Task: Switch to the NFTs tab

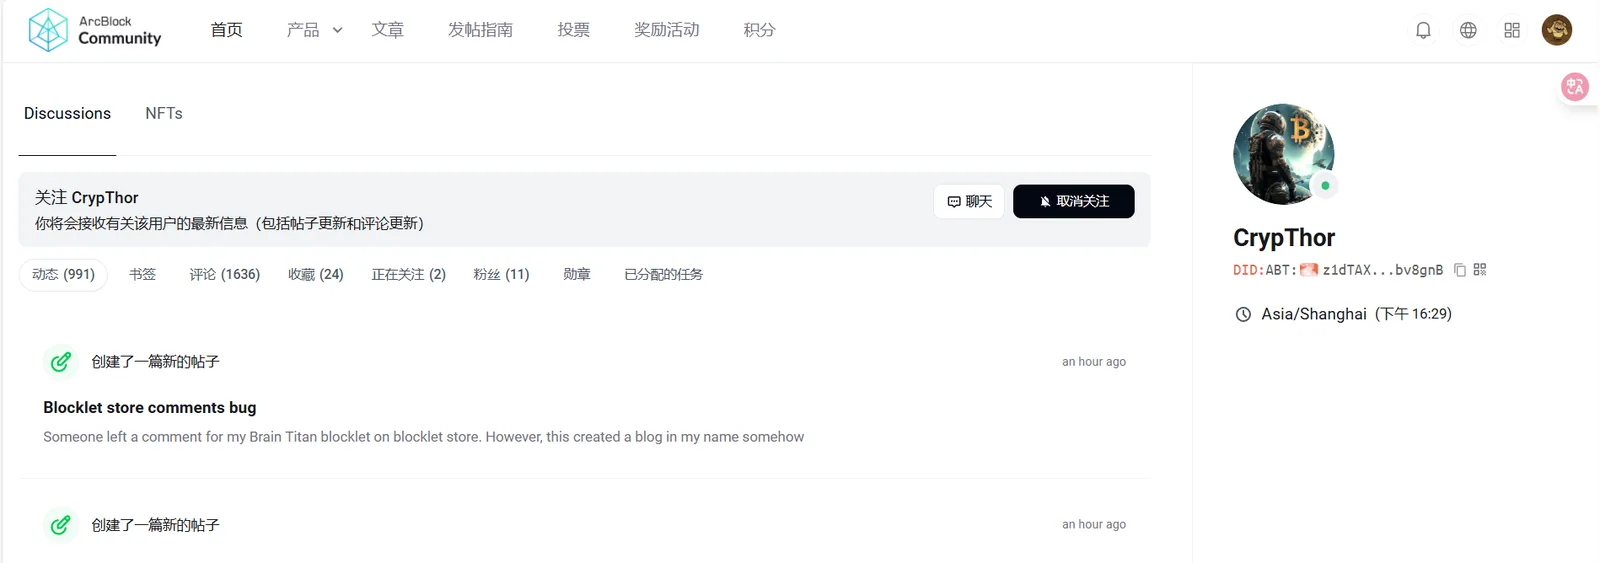Action: [164, 114]
